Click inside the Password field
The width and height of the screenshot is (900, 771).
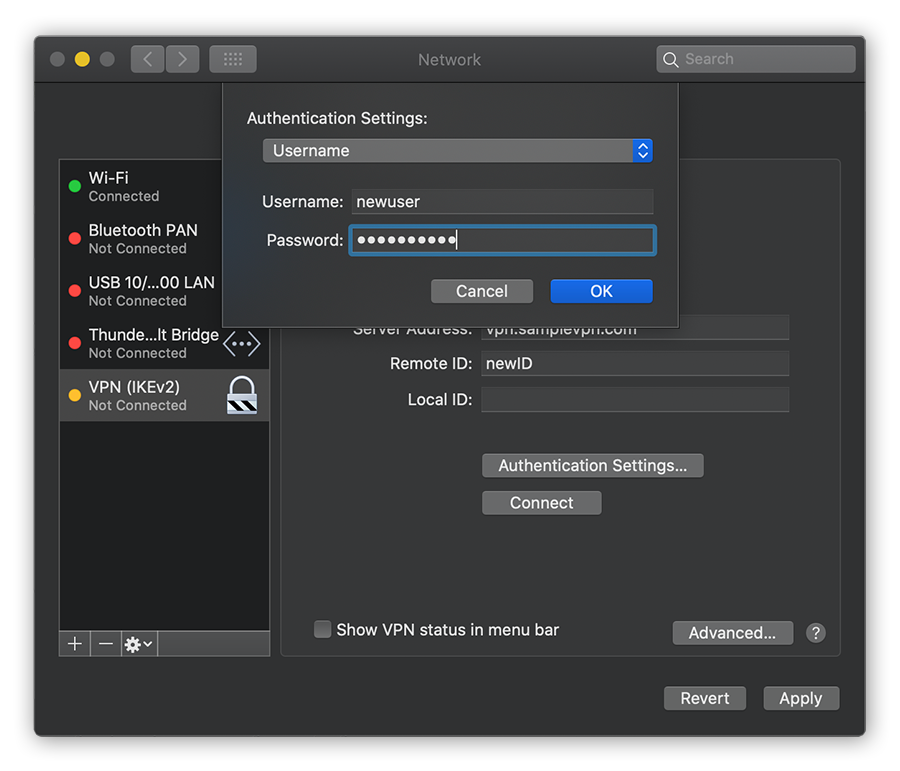502,240
